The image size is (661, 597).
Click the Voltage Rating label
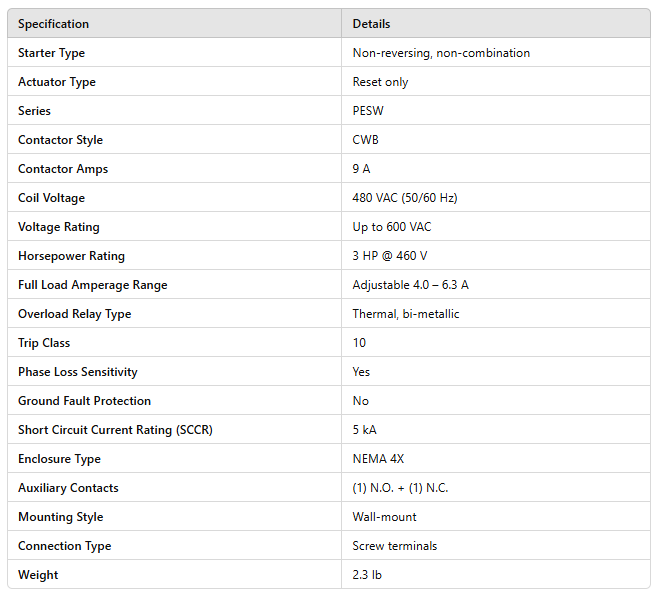click(58, 227)
